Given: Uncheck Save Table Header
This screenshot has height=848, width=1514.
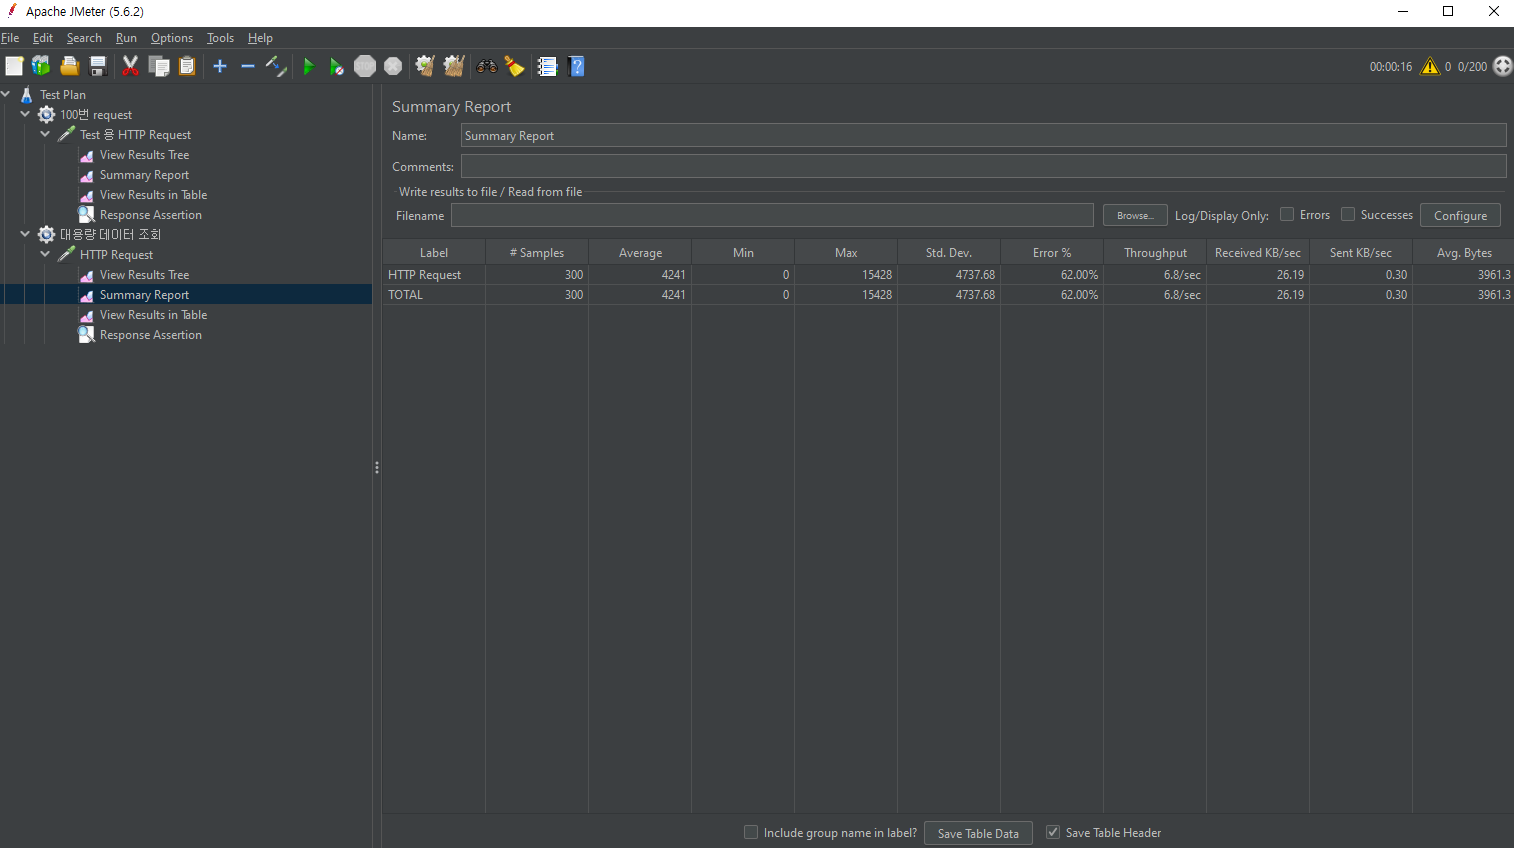Looking at the screenshot, I should [1053, 832].
